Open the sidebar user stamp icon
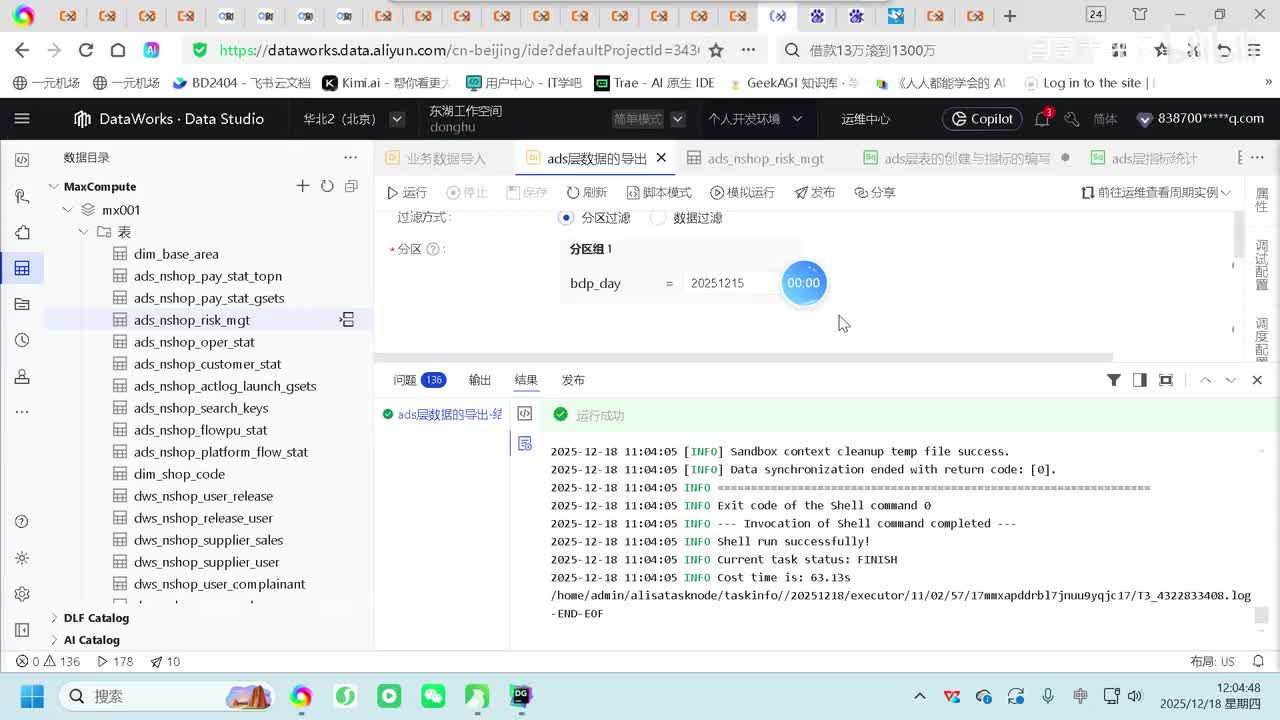Viewport: 1280px width, 720px height. tap(22, 376)
